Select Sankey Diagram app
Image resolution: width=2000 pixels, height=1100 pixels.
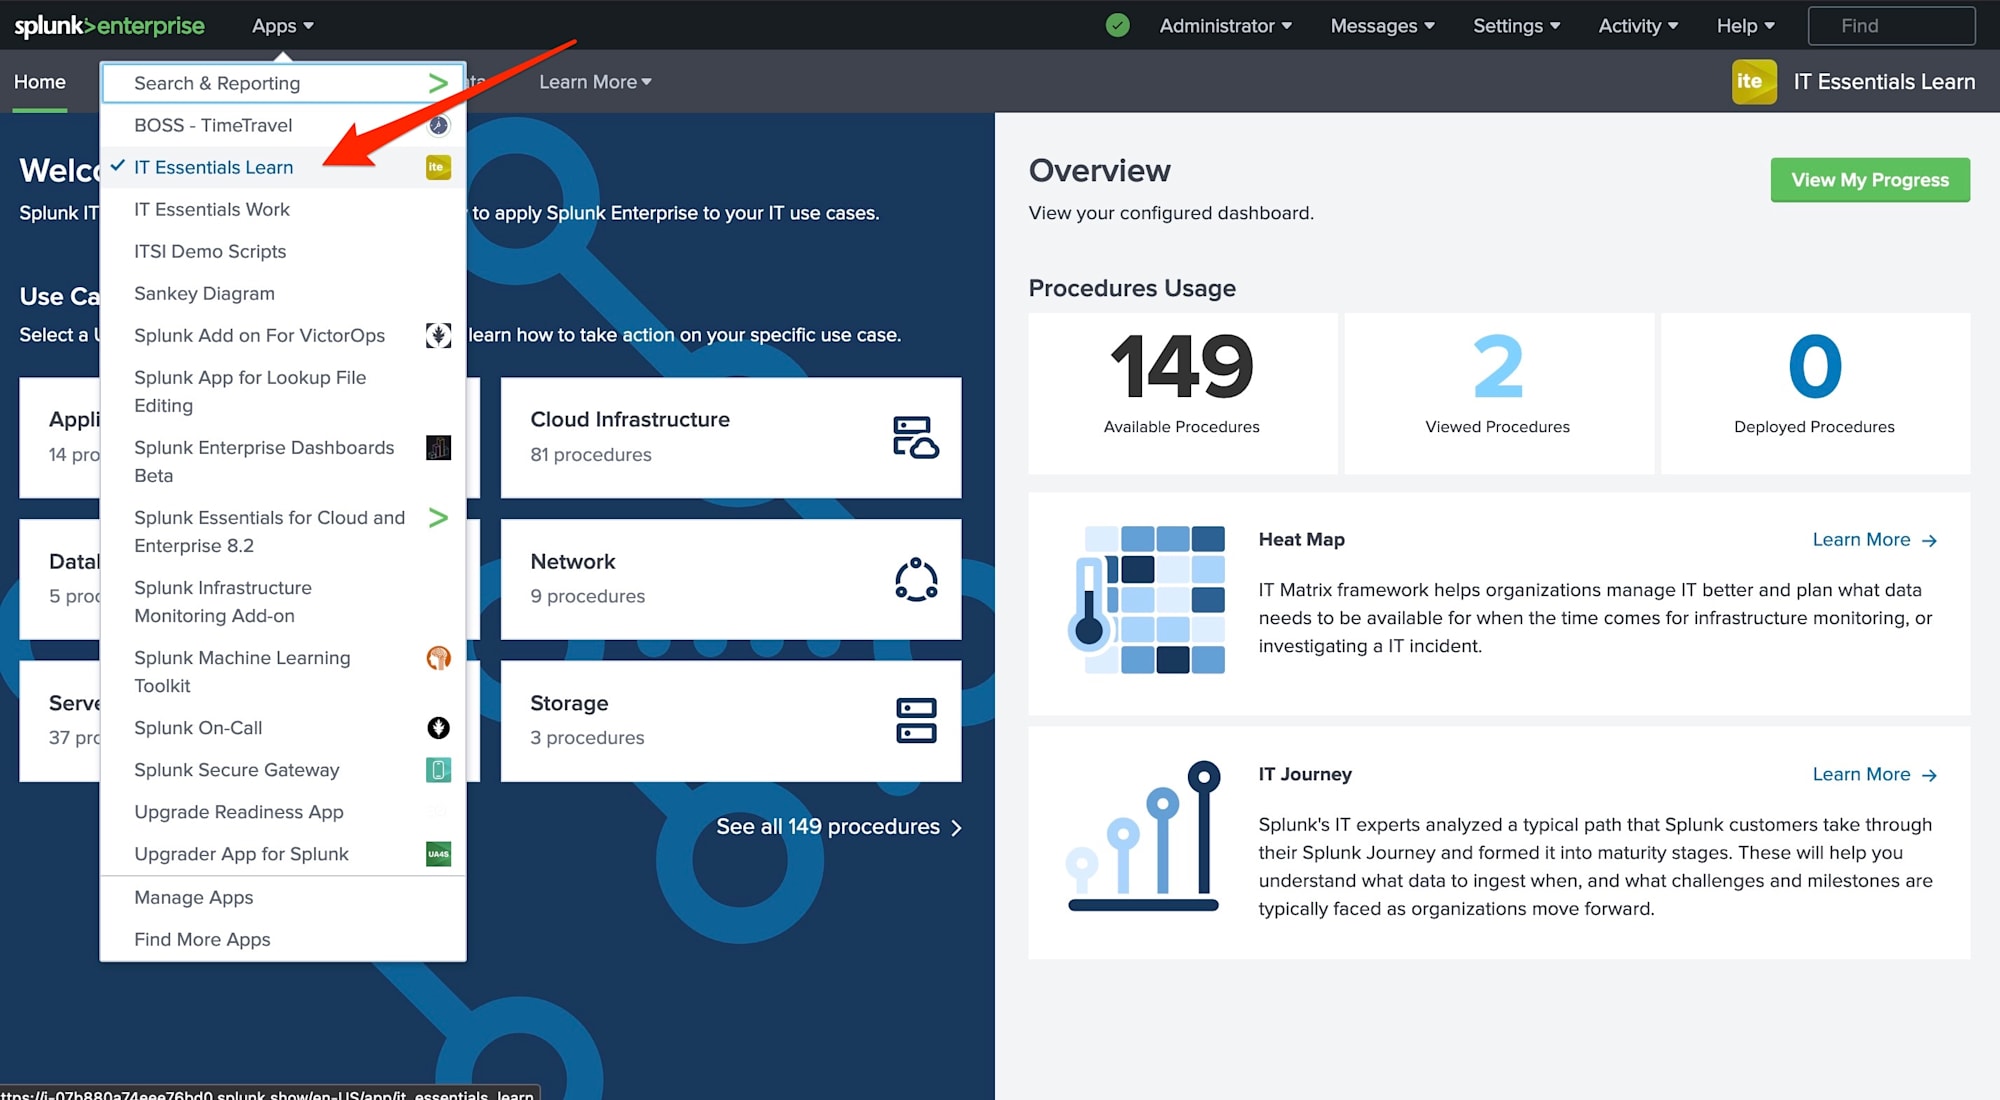[283, 293]
